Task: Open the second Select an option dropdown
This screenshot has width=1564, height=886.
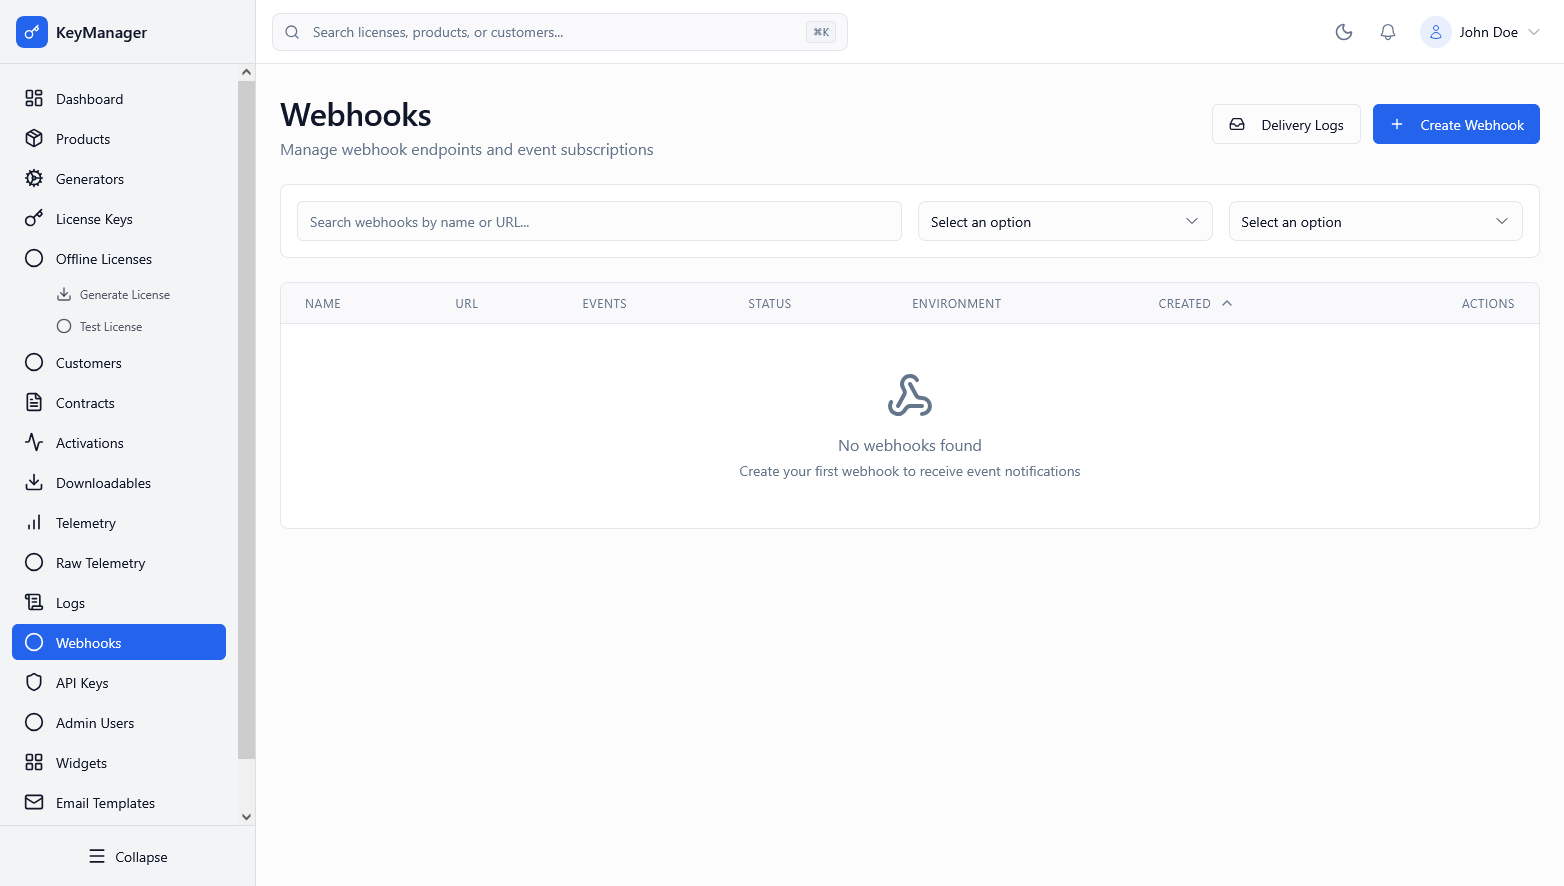Action: coord(1374,221)
